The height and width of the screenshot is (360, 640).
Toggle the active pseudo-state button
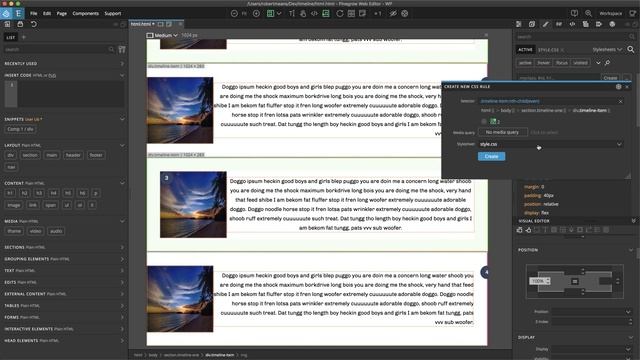[x=525, y=63]
